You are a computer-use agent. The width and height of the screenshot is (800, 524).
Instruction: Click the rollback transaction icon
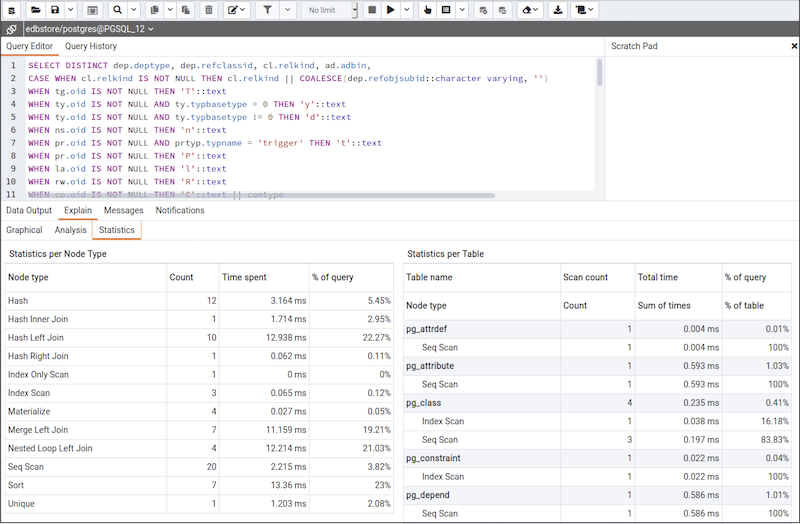(503, 10)
